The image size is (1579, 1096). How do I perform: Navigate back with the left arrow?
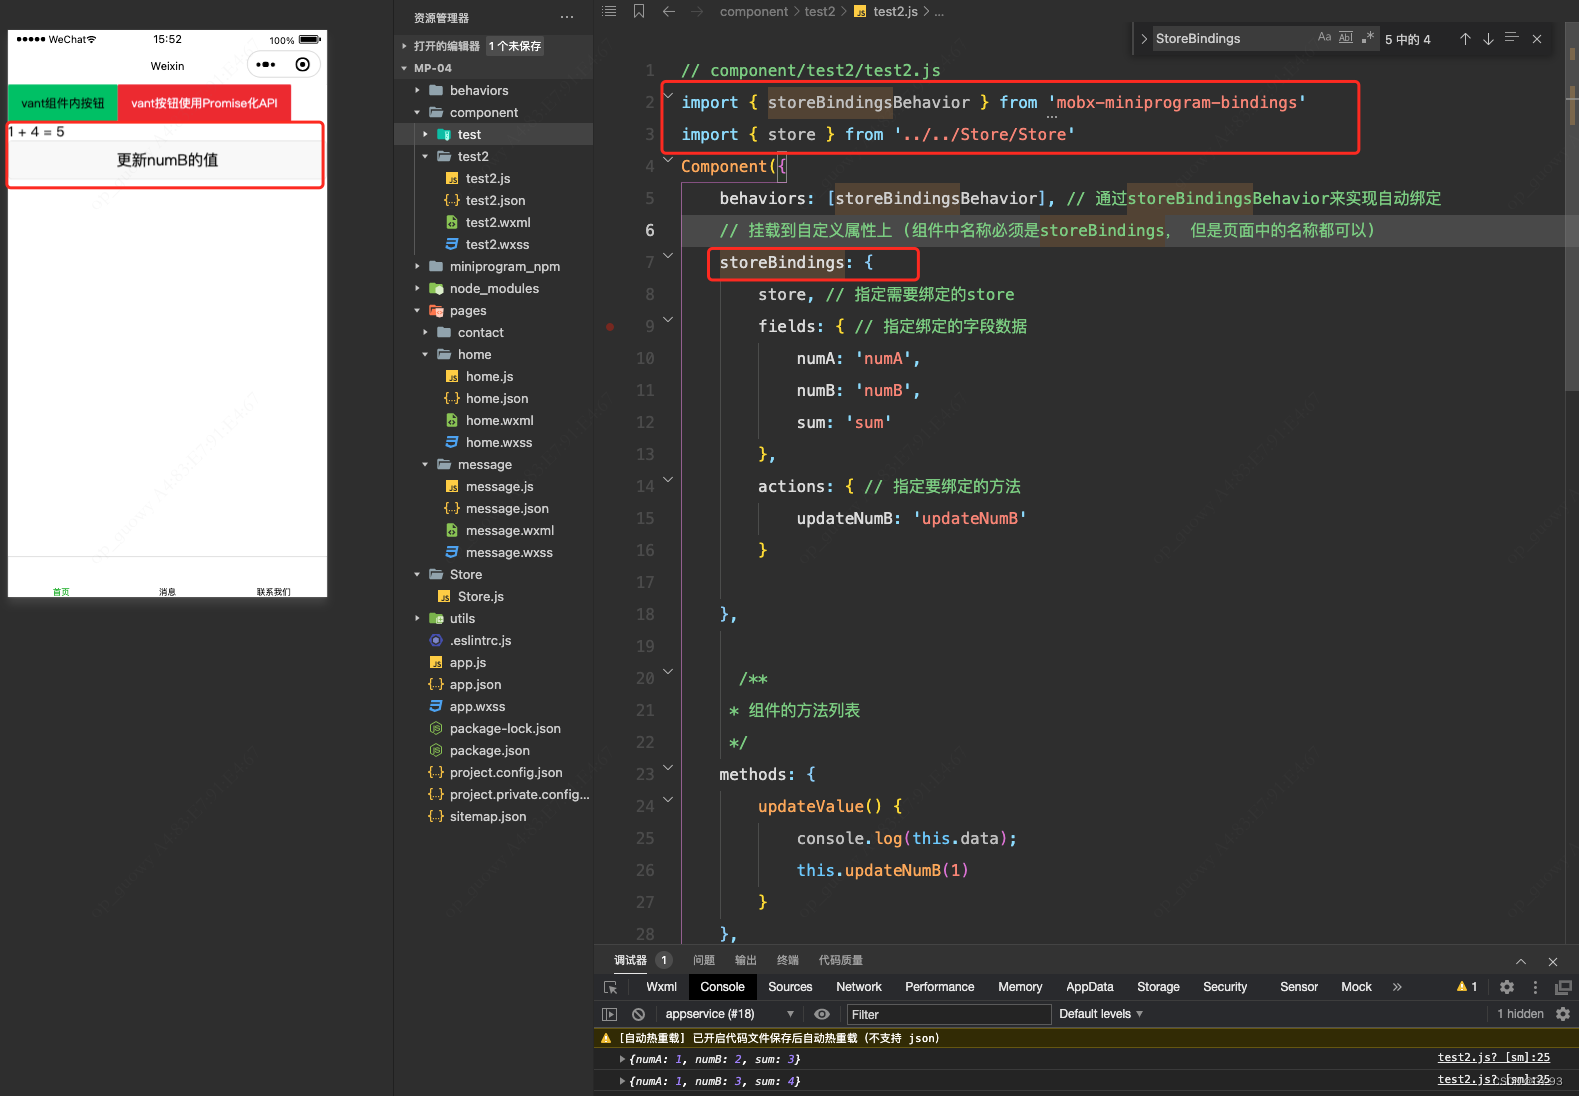[x=669, y=11]
